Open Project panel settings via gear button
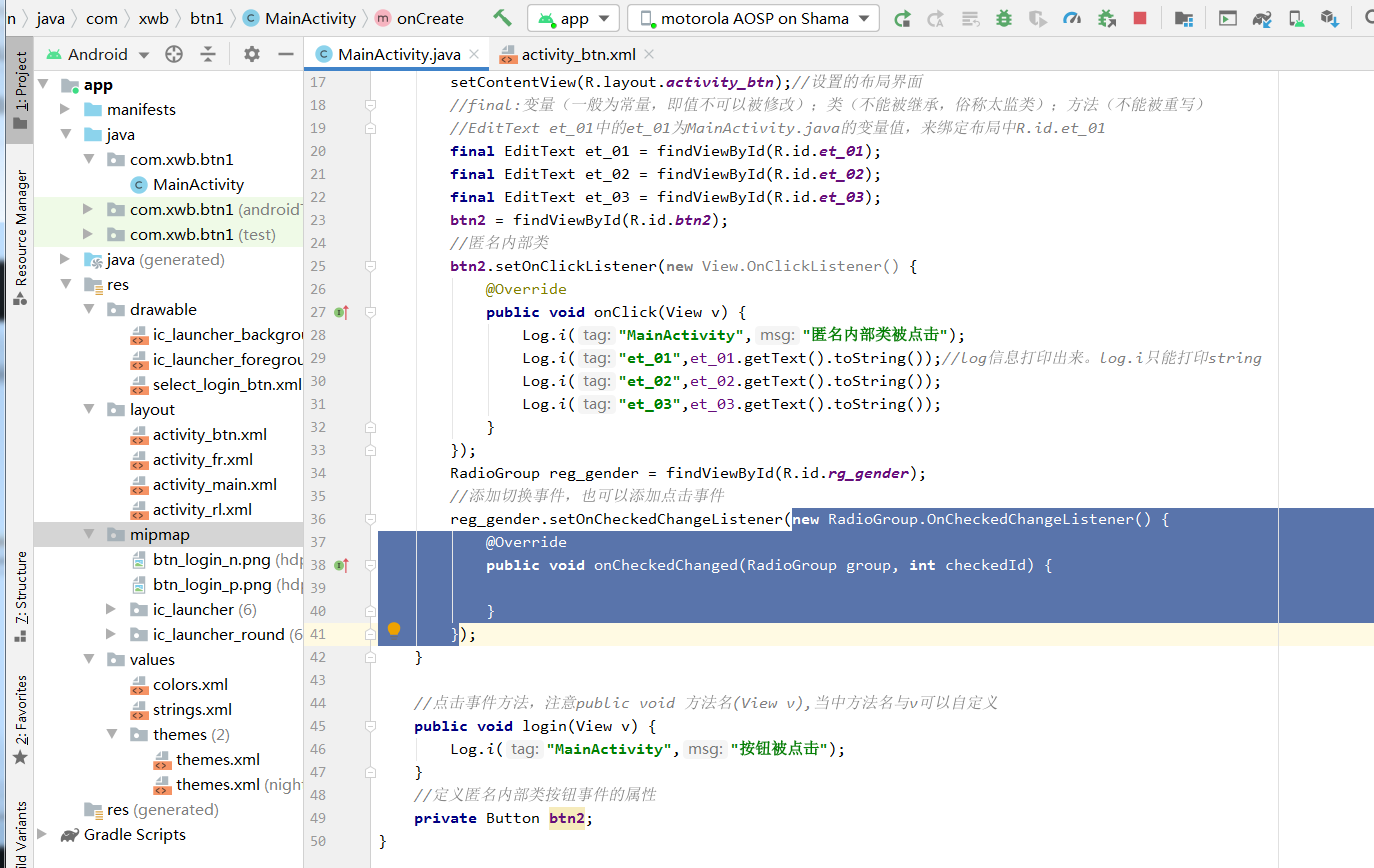Image resolution: width=1374 pixels, height=868 pixels. 250,53
